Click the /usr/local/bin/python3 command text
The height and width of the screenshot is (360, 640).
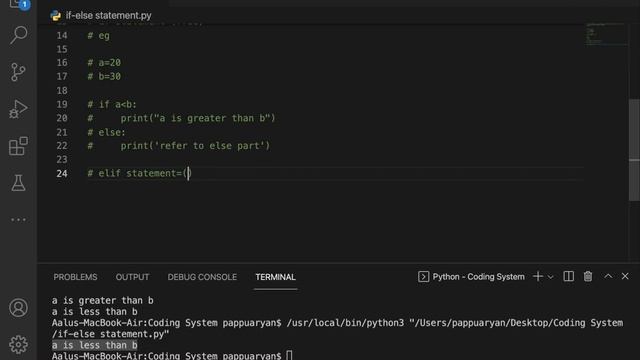click(345, 323)
